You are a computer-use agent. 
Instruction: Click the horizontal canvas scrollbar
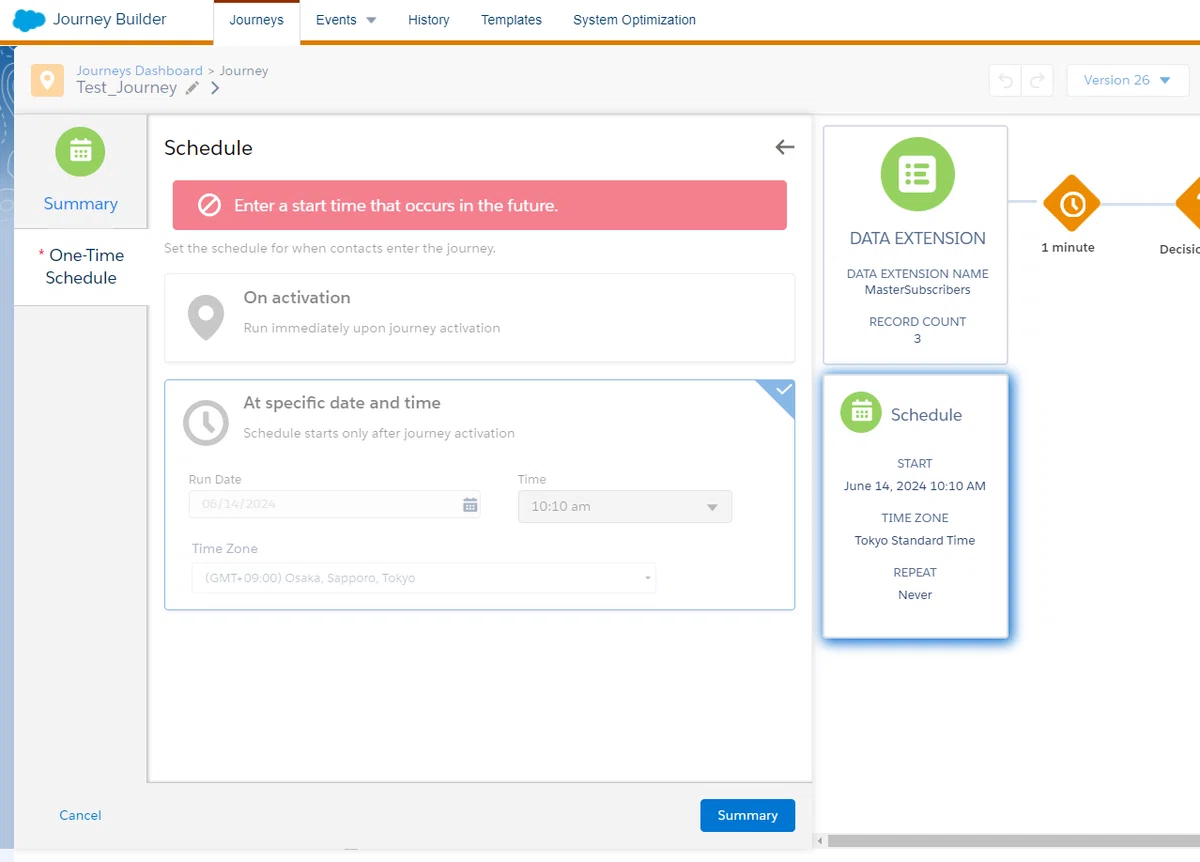pos(1014,841)
